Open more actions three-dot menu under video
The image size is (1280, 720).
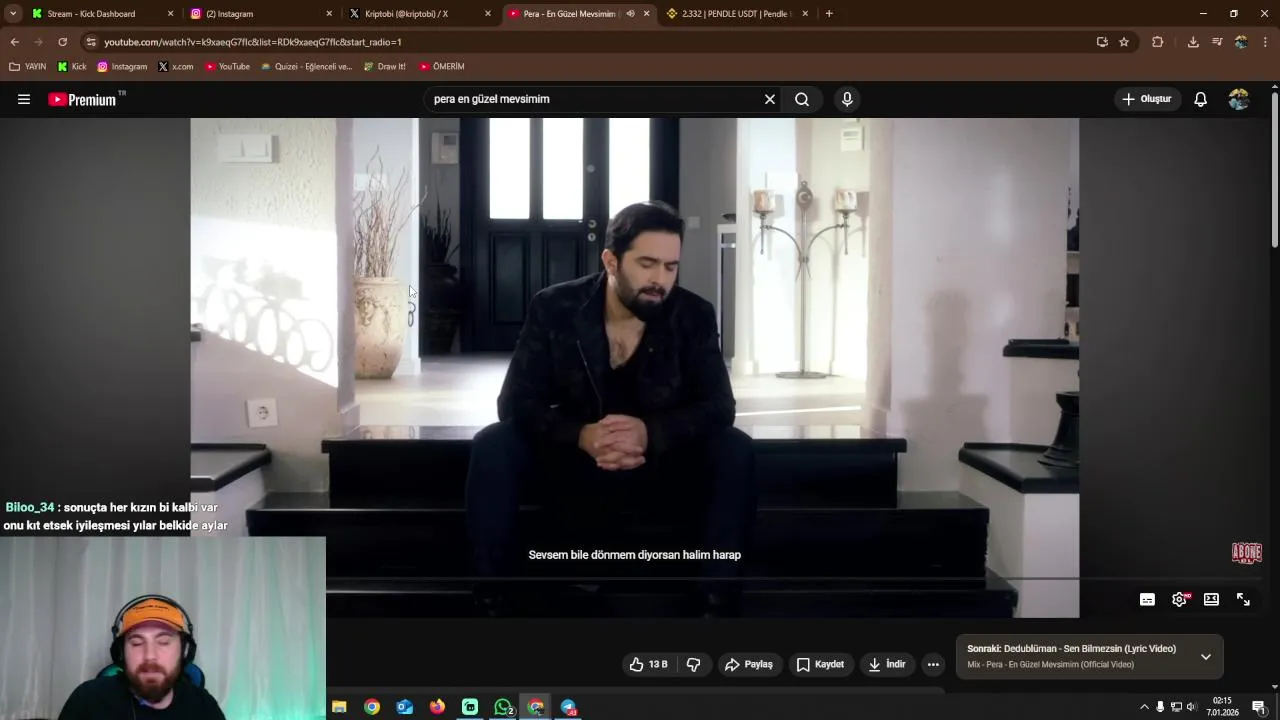pyautogui.click(x=933, y=664)
